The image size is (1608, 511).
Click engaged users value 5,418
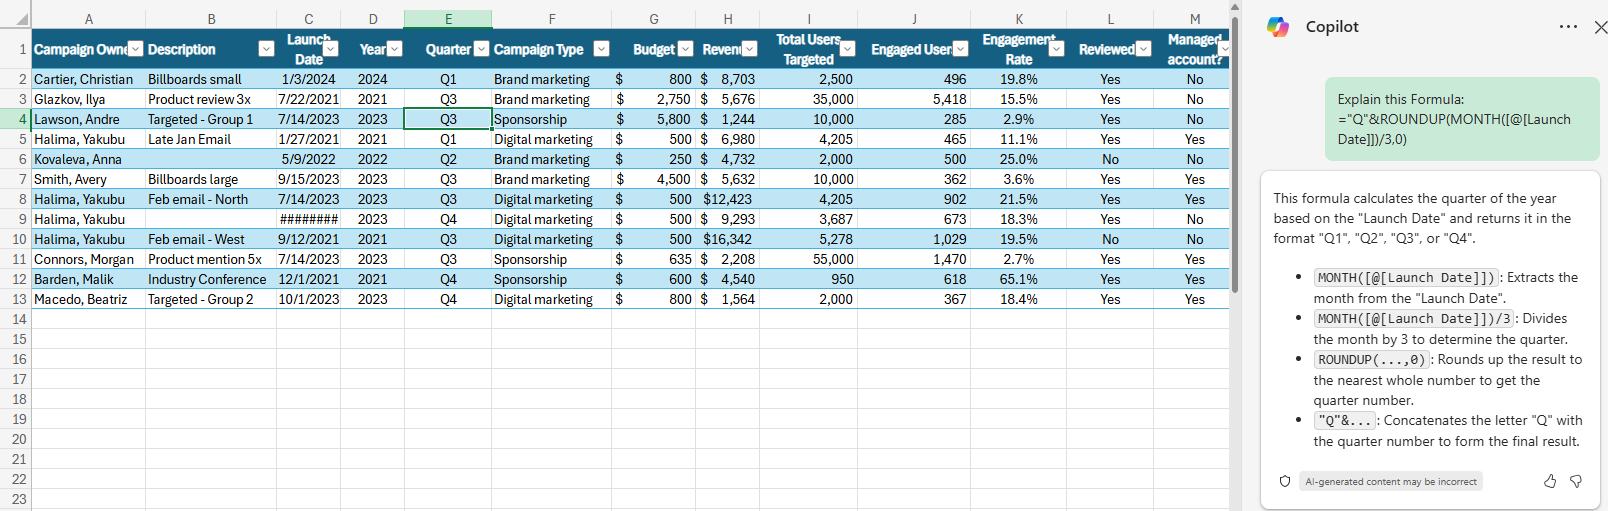[x=914, y=99]
